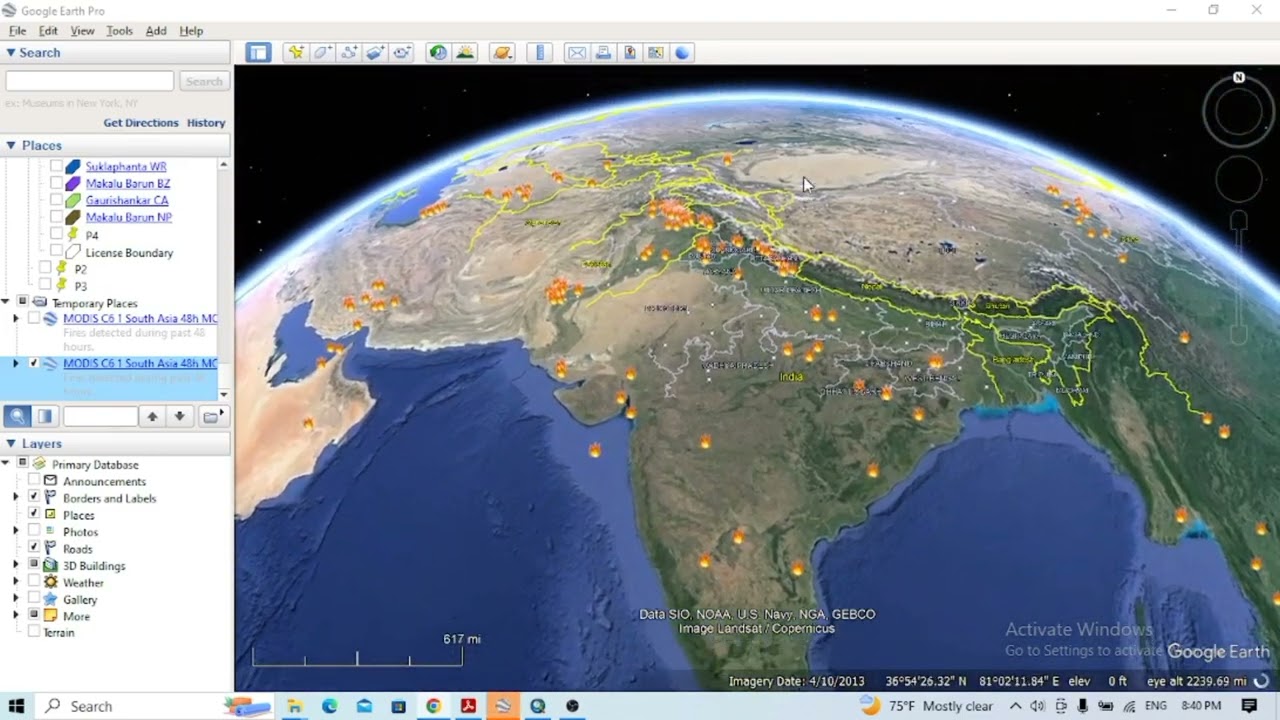Open the View menu
Viewport: 1280px width, 720px height.
[82, 31]
